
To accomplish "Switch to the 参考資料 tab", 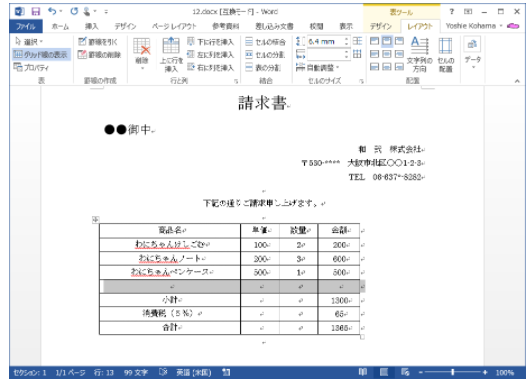I will (225, 26).
